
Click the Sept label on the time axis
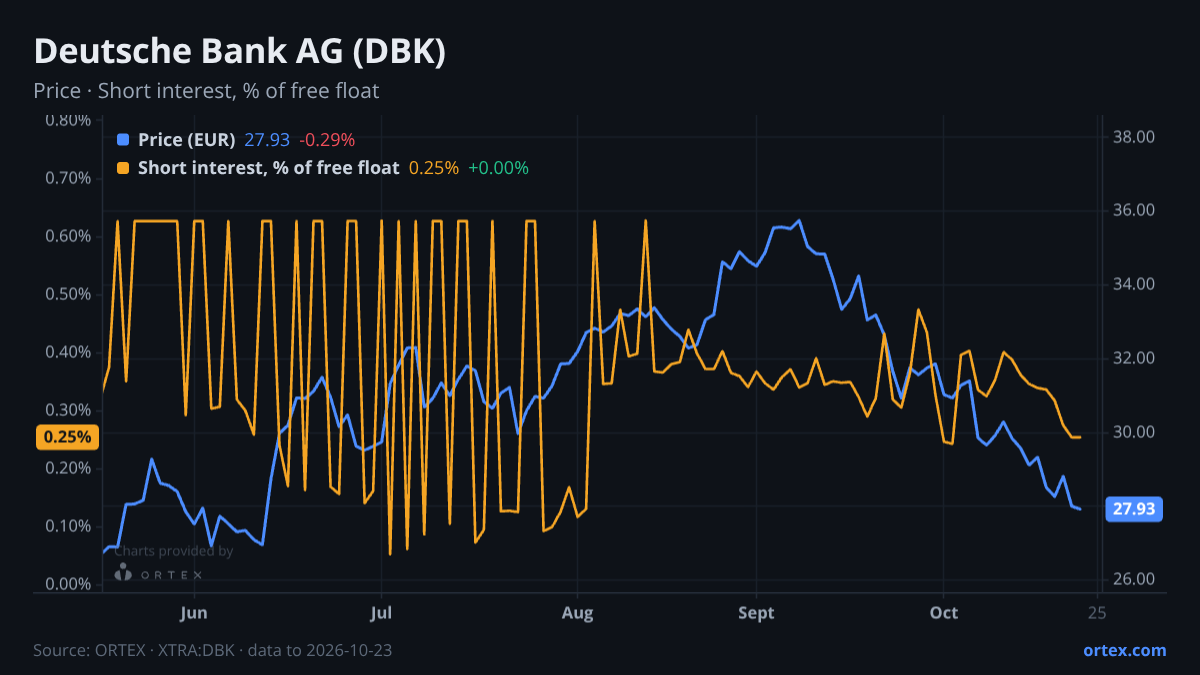coord(756,612)
